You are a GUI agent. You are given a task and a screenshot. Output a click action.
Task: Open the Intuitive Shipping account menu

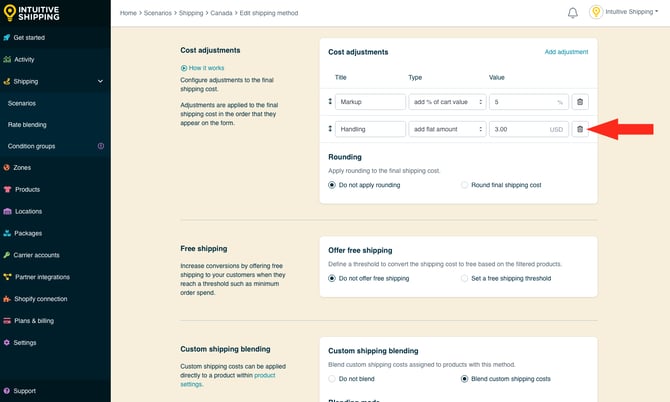point(631,12)
